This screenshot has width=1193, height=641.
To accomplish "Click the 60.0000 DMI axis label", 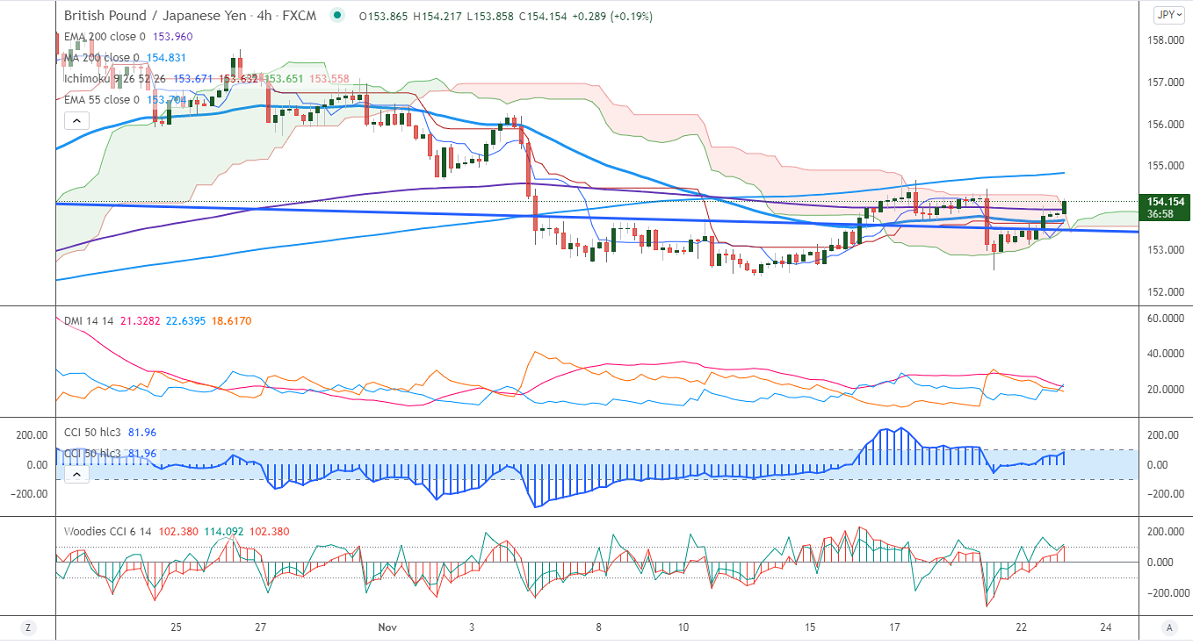I will (1166, 318).
